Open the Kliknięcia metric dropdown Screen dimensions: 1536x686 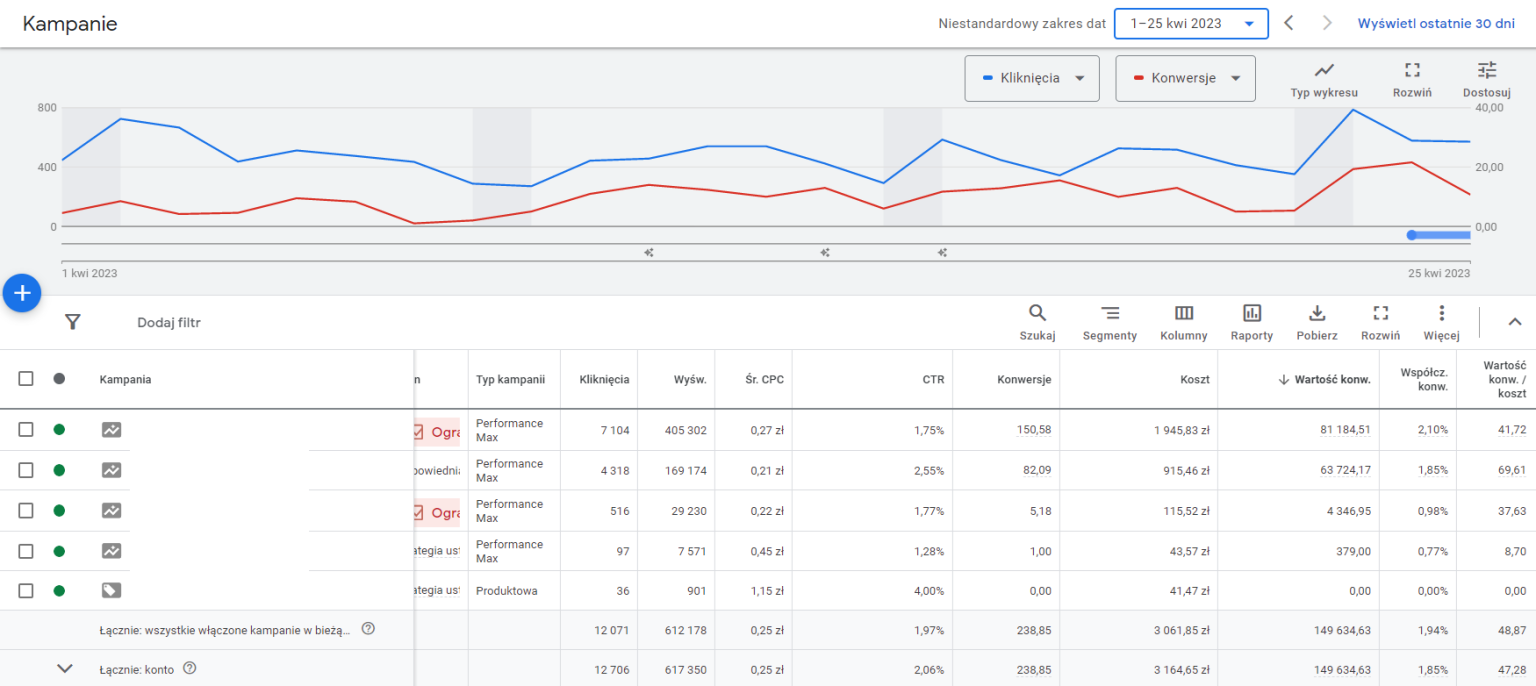tap(1031, 78)
